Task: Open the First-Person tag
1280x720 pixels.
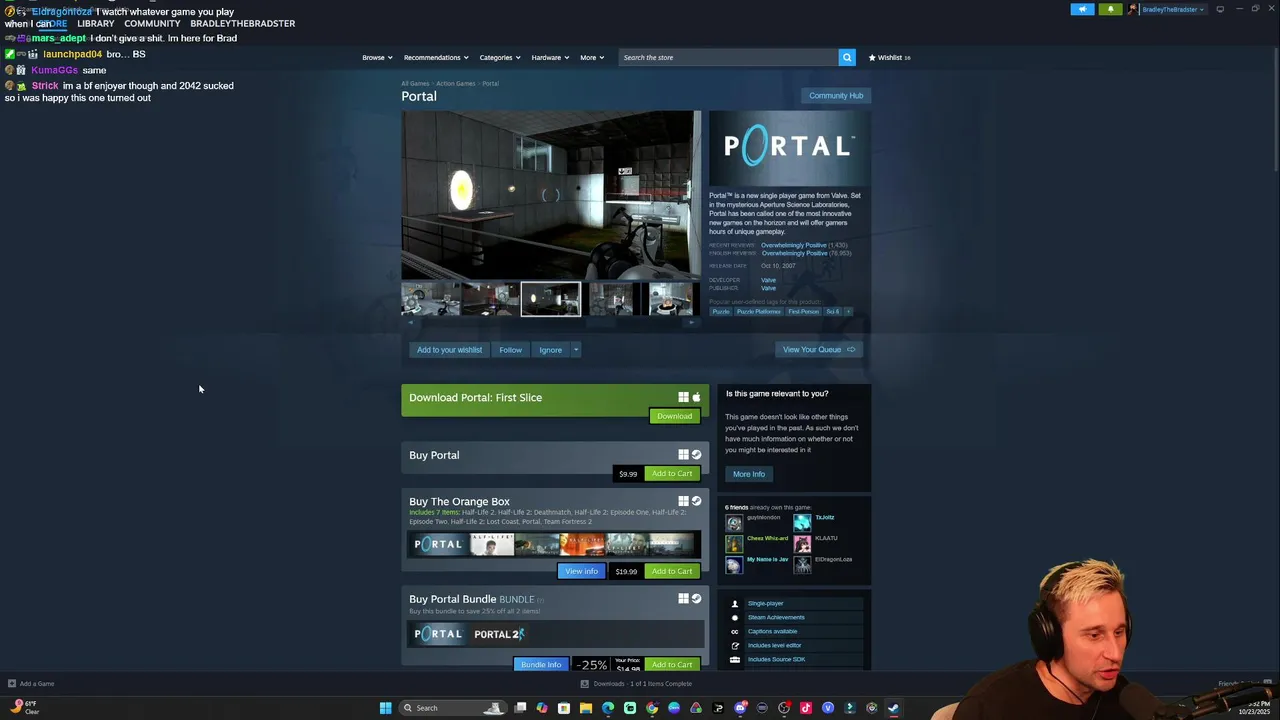Action: [803, 311]
